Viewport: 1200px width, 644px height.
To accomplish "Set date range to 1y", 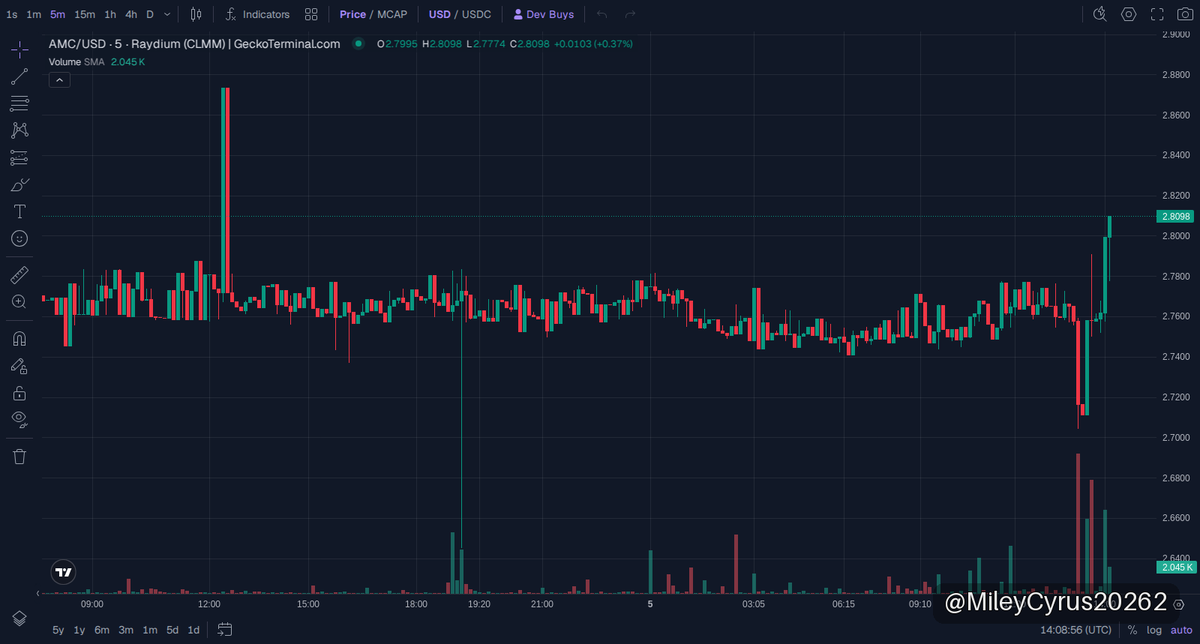I will click(80, 630).
